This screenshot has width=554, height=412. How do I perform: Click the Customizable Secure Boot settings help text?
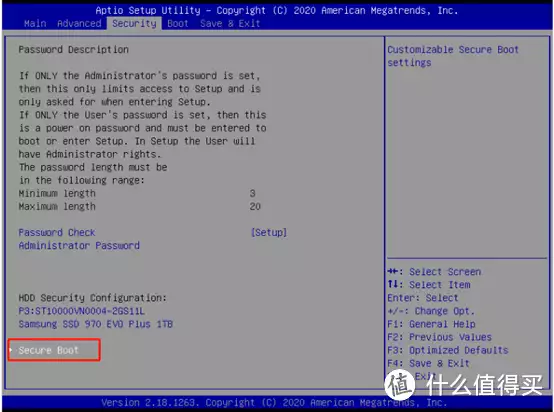453,56
